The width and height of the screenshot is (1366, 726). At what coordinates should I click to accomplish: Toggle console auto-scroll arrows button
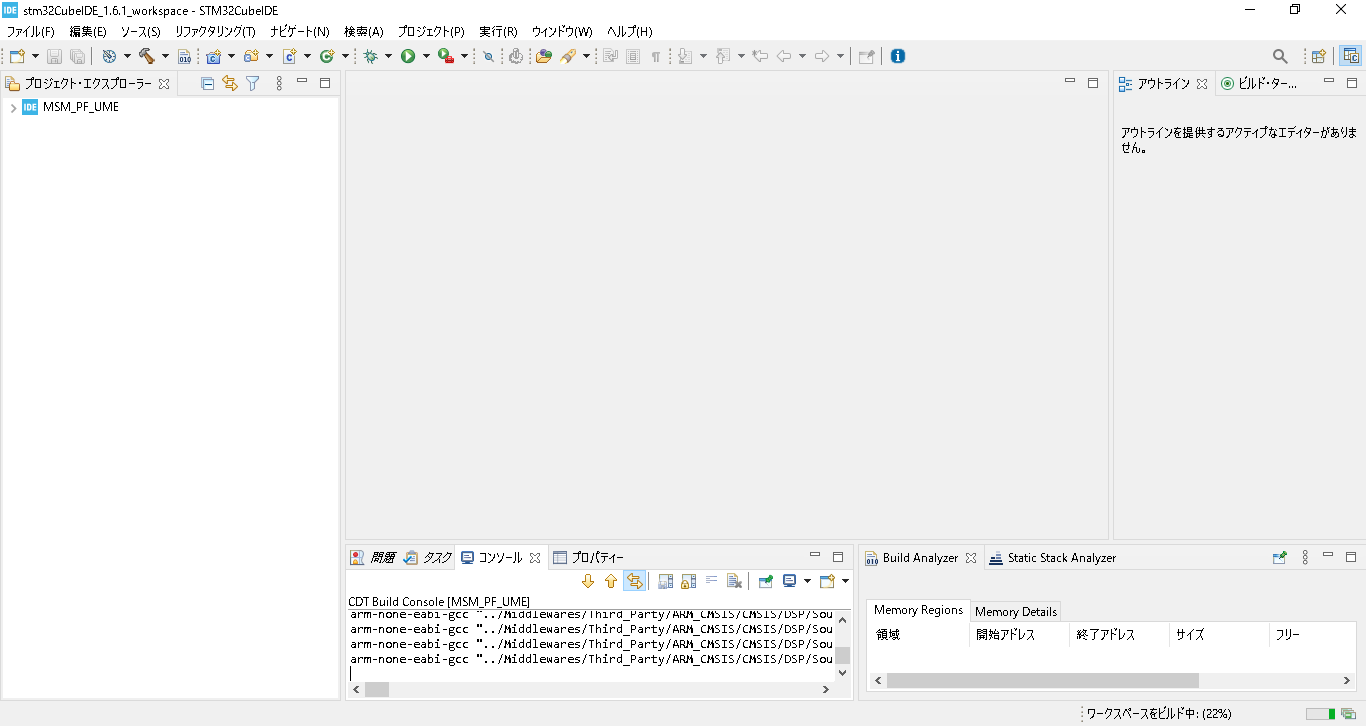[634, 581]
